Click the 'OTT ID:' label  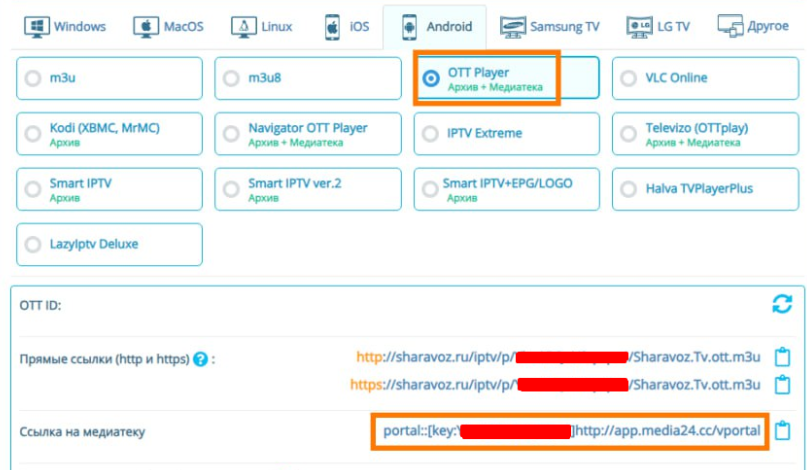coord(40,305)
